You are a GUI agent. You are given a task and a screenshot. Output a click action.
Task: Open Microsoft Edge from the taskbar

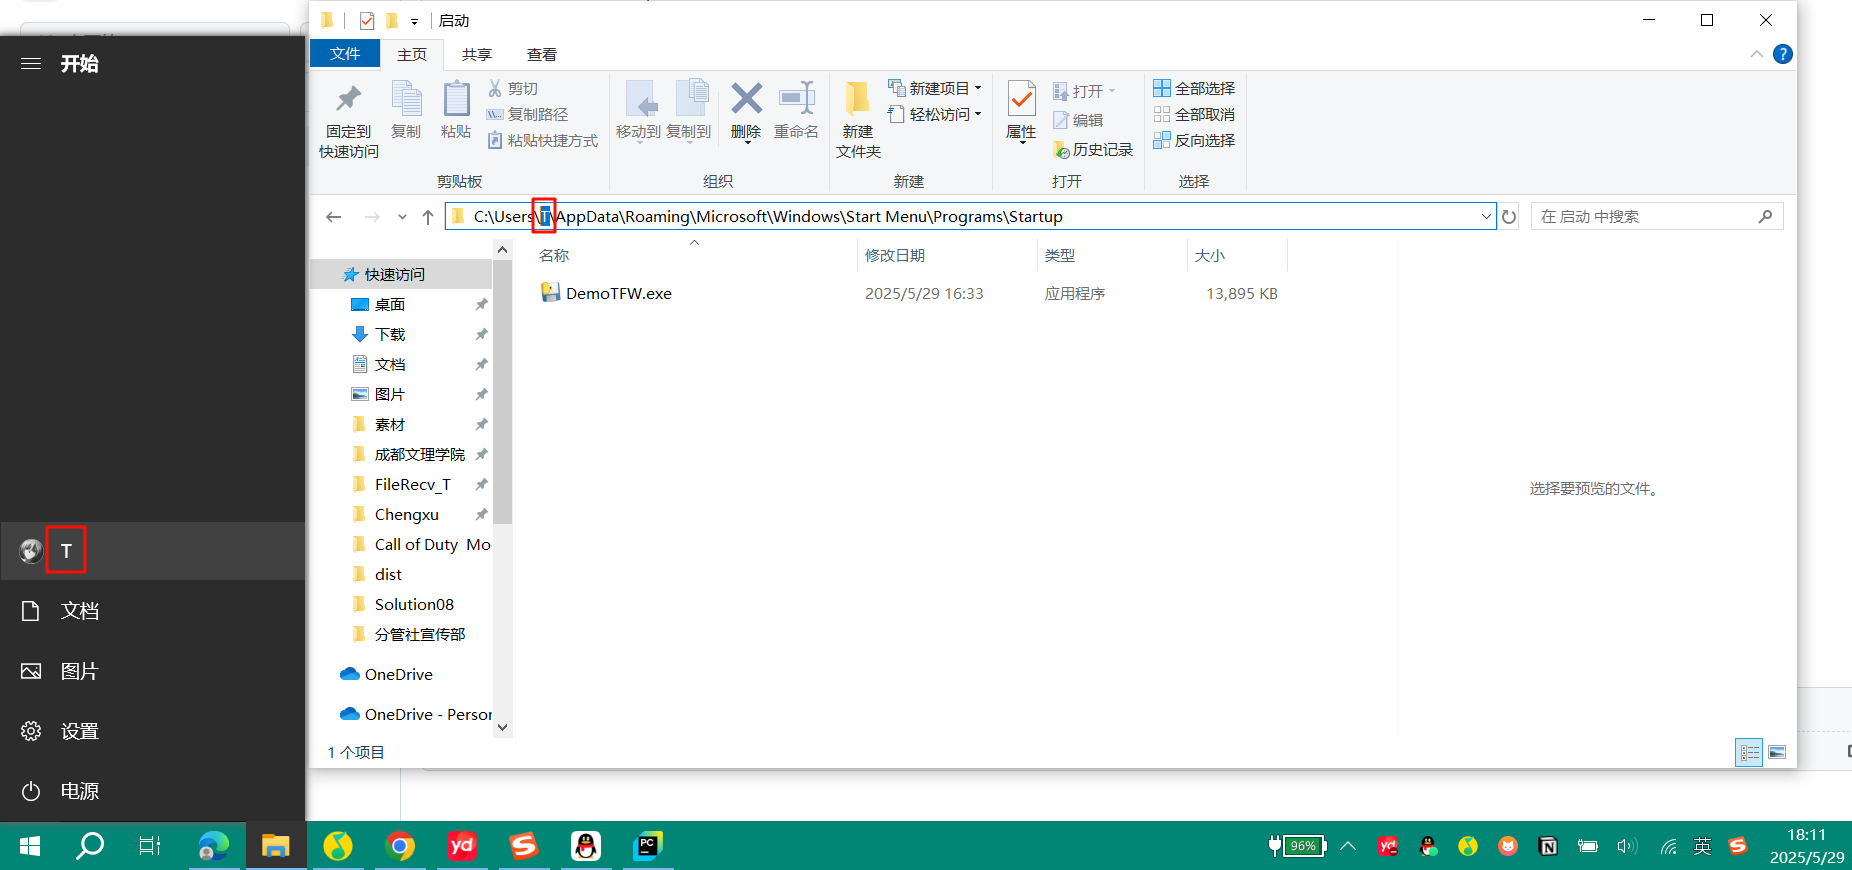[213, 846]
